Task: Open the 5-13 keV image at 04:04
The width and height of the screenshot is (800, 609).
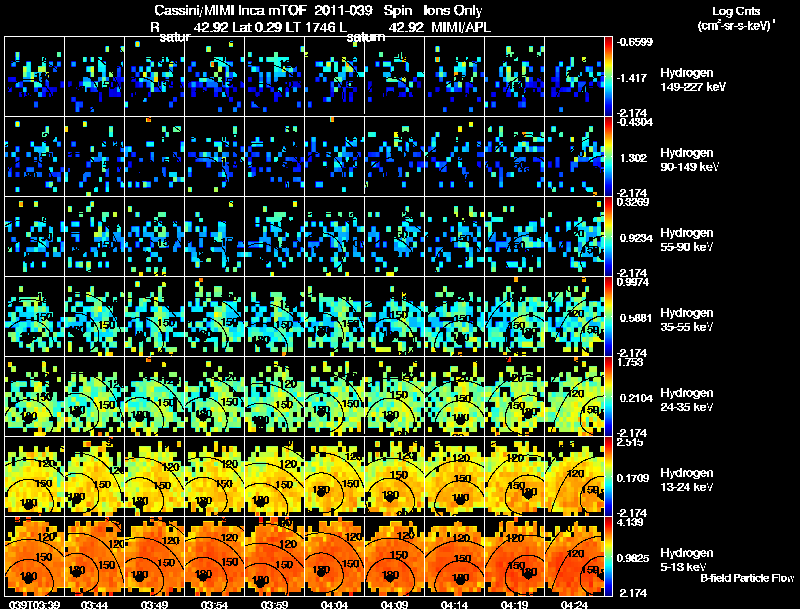Action: [x=335, y=556]
